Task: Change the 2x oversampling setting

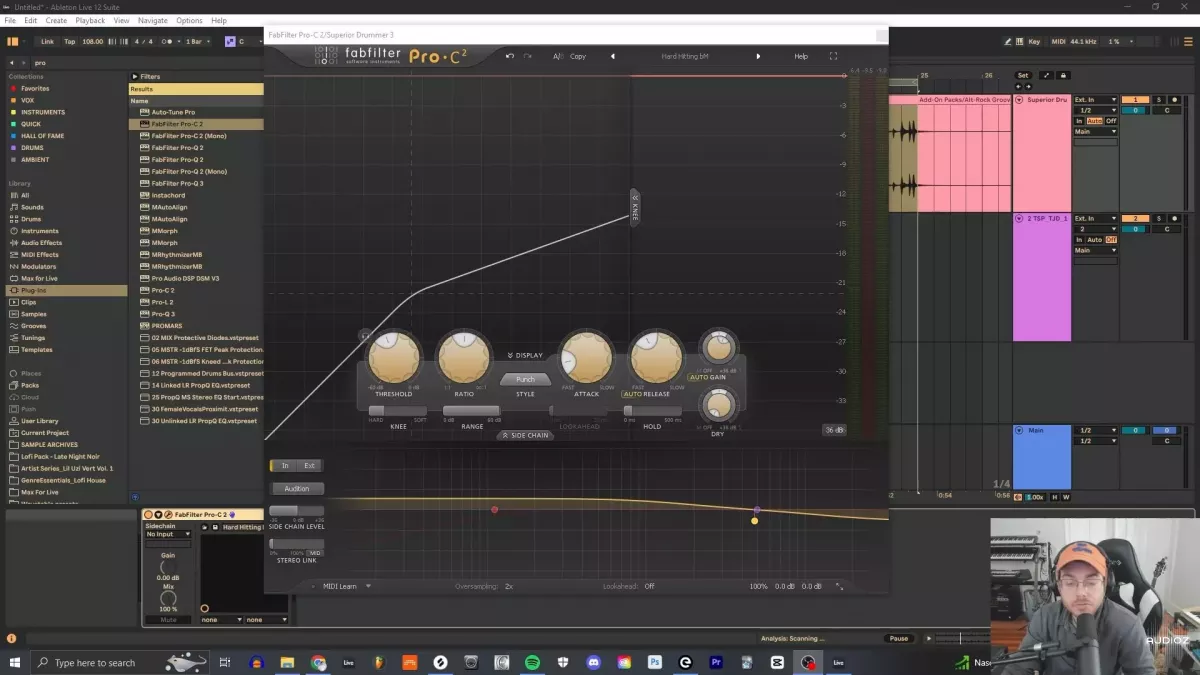Action: [509, 586]
